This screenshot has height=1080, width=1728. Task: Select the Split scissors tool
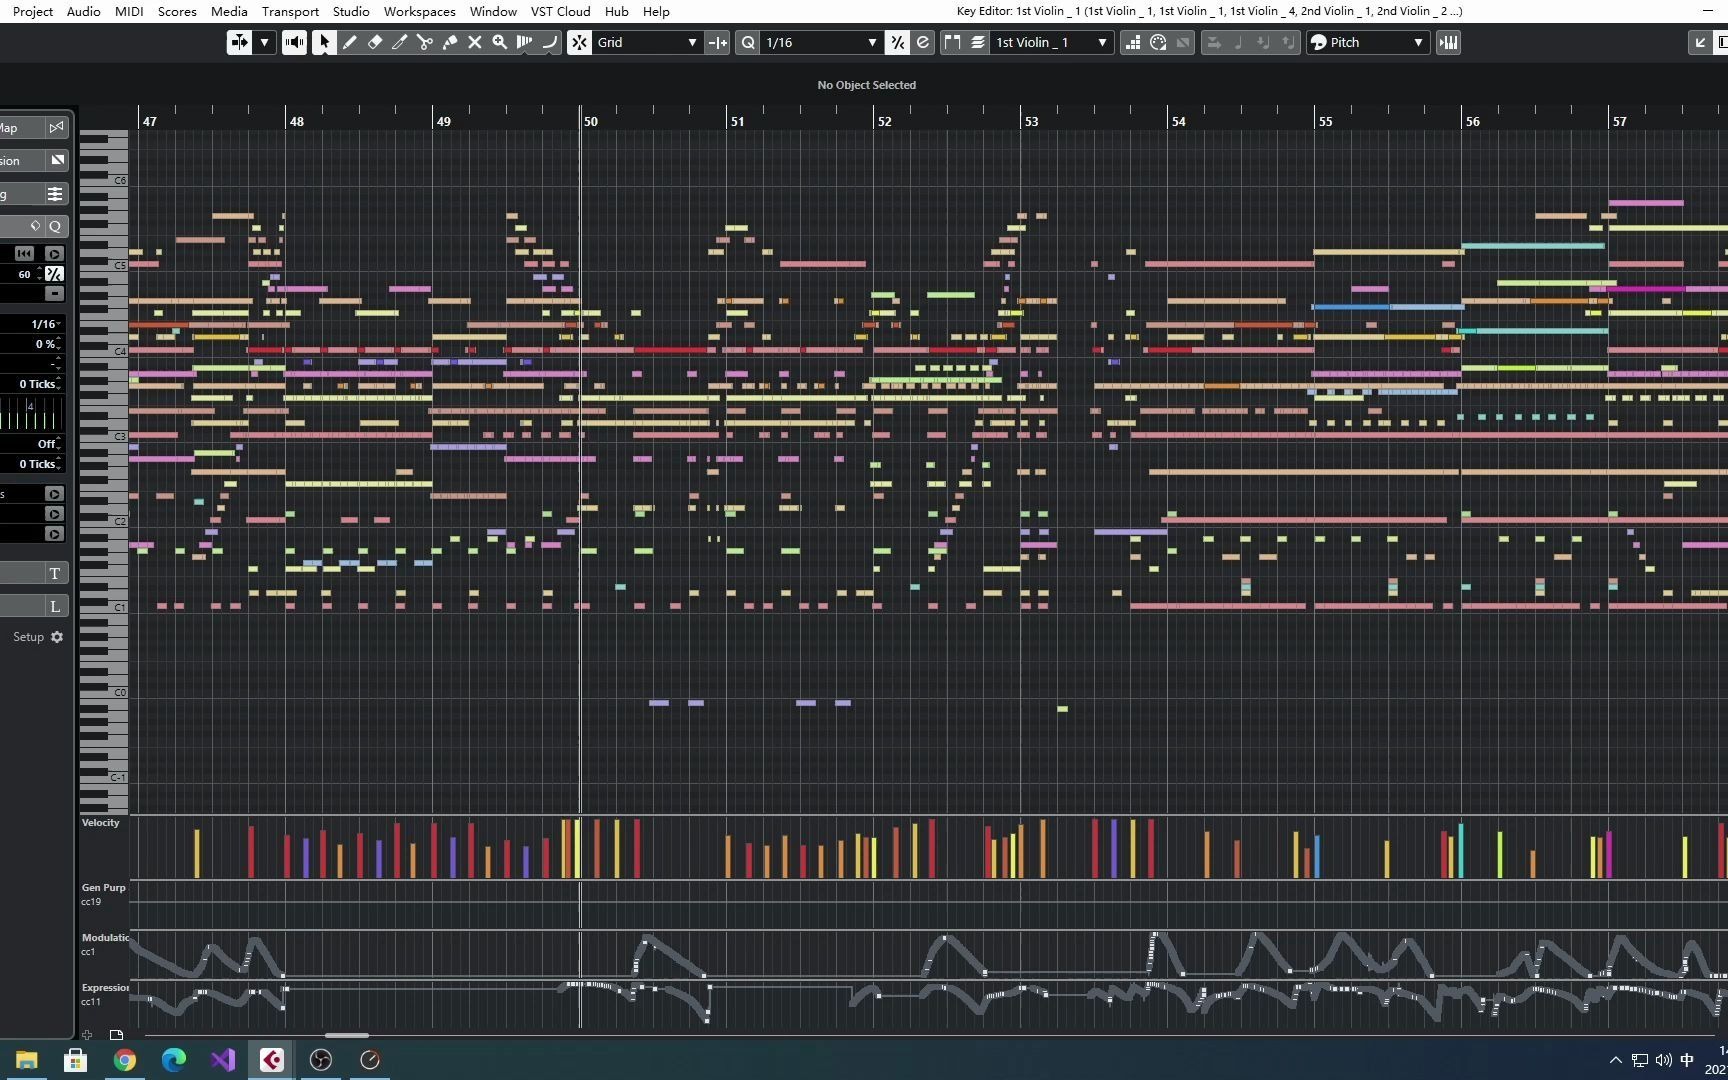click(x=424, y=42)
